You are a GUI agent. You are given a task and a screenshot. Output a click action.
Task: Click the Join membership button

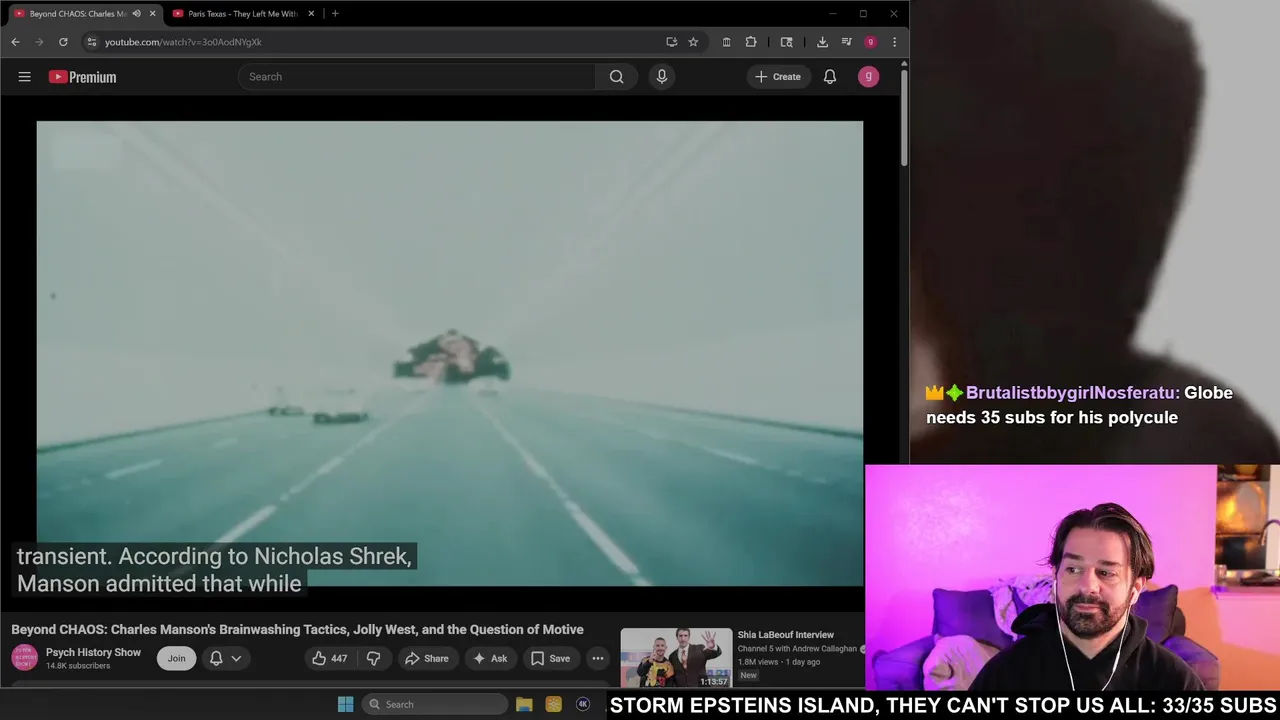[176, 658]
